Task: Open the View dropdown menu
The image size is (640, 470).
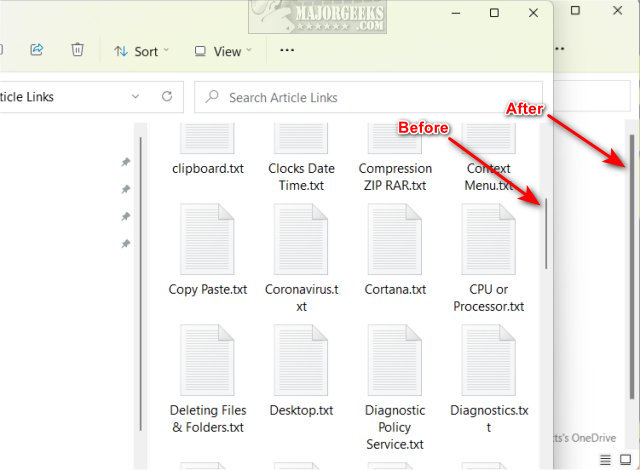Action: pyautogui.click(x=223, y=51)
